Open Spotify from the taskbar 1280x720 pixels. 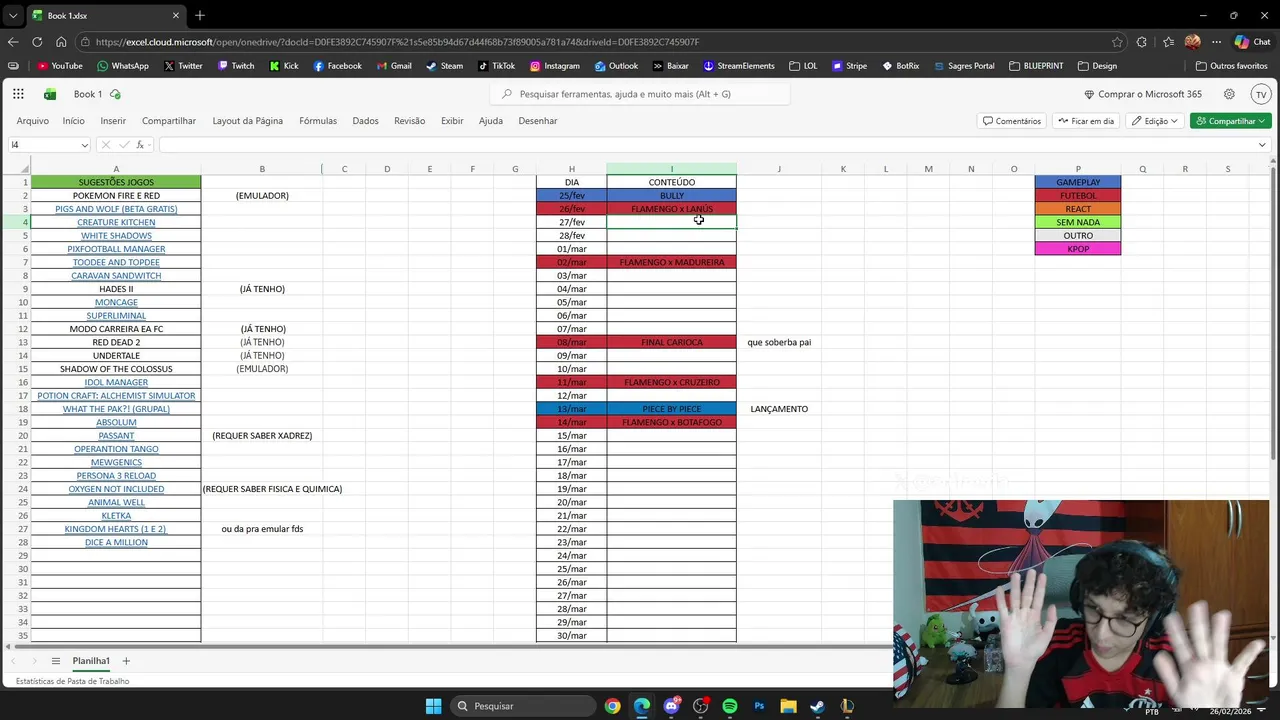pos(729,706)
